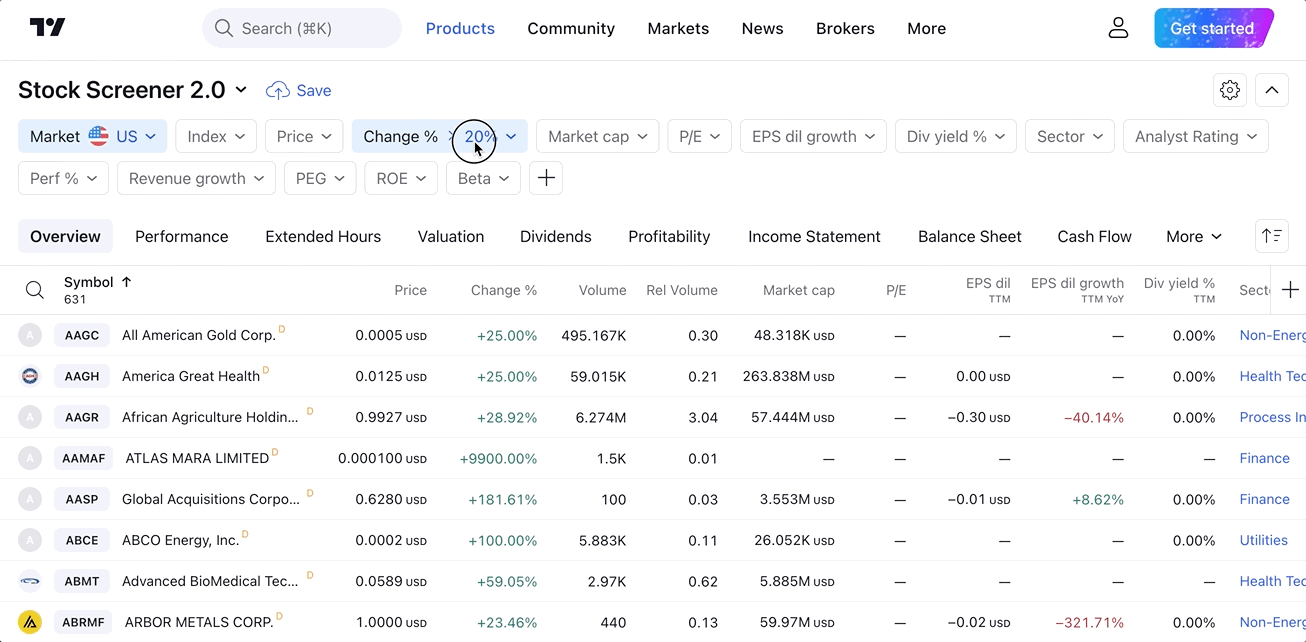Switch to the Cash Flow tab
This screenshot has height=642, width=1306.
[x=1095, y=236]
